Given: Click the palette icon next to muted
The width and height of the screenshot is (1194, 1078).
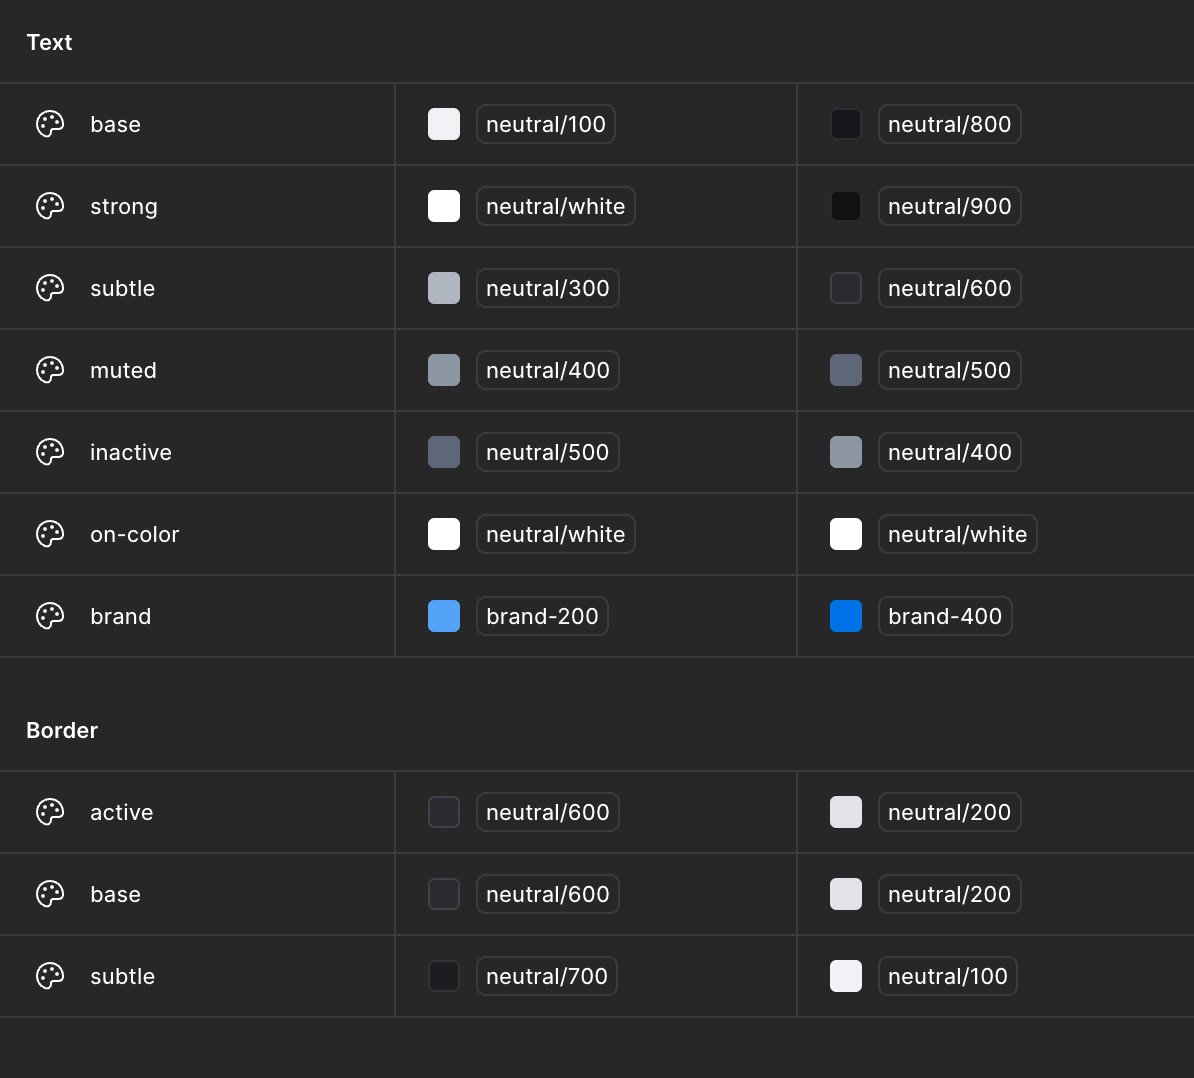Looking at the screenshot, I should (x=50, y=370).
